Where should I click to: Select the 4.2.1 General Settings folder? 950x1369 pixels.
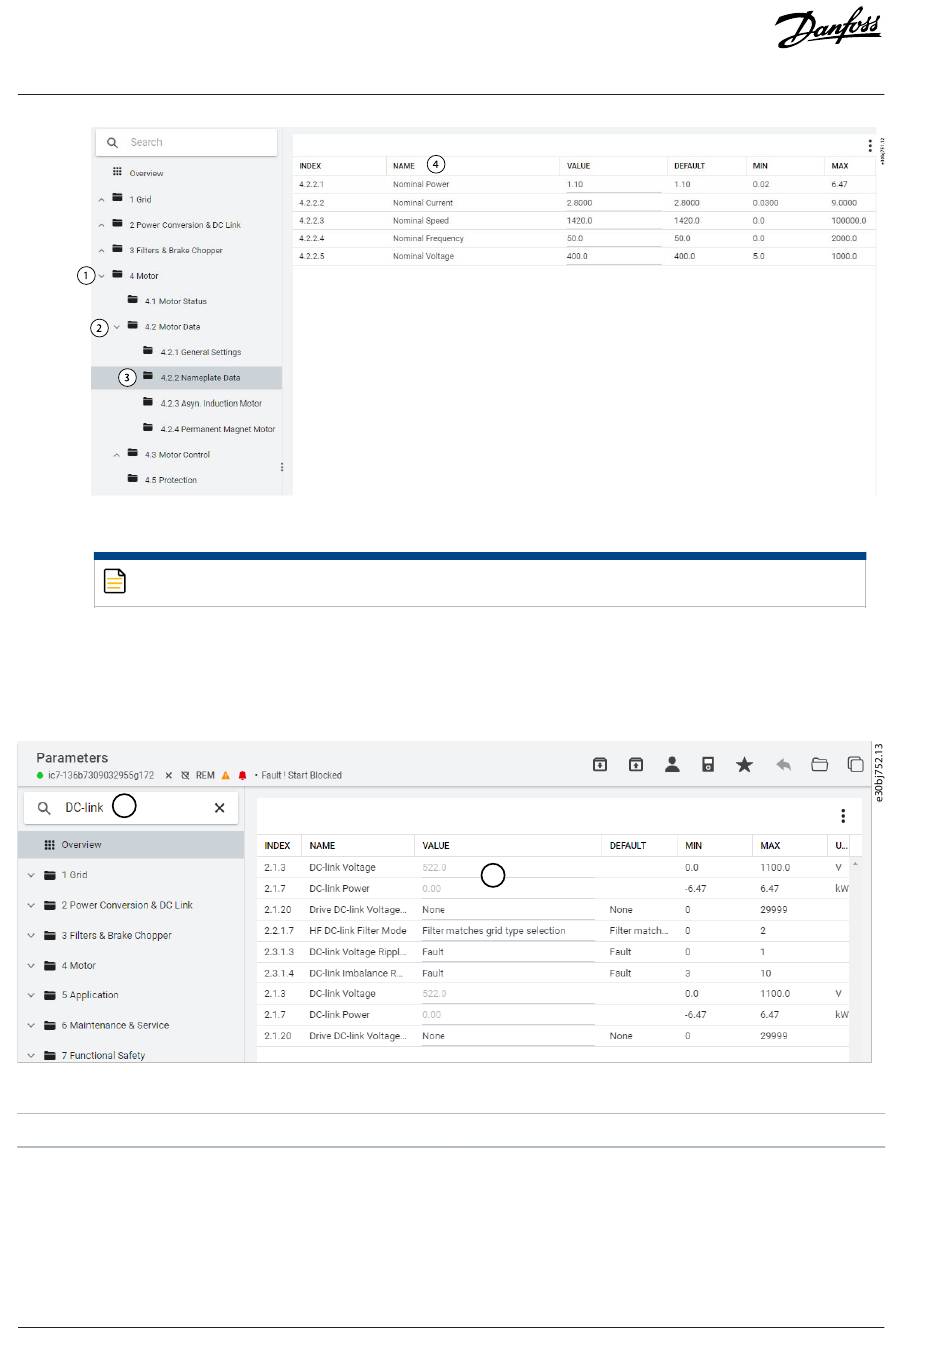(x=192, y=352)
